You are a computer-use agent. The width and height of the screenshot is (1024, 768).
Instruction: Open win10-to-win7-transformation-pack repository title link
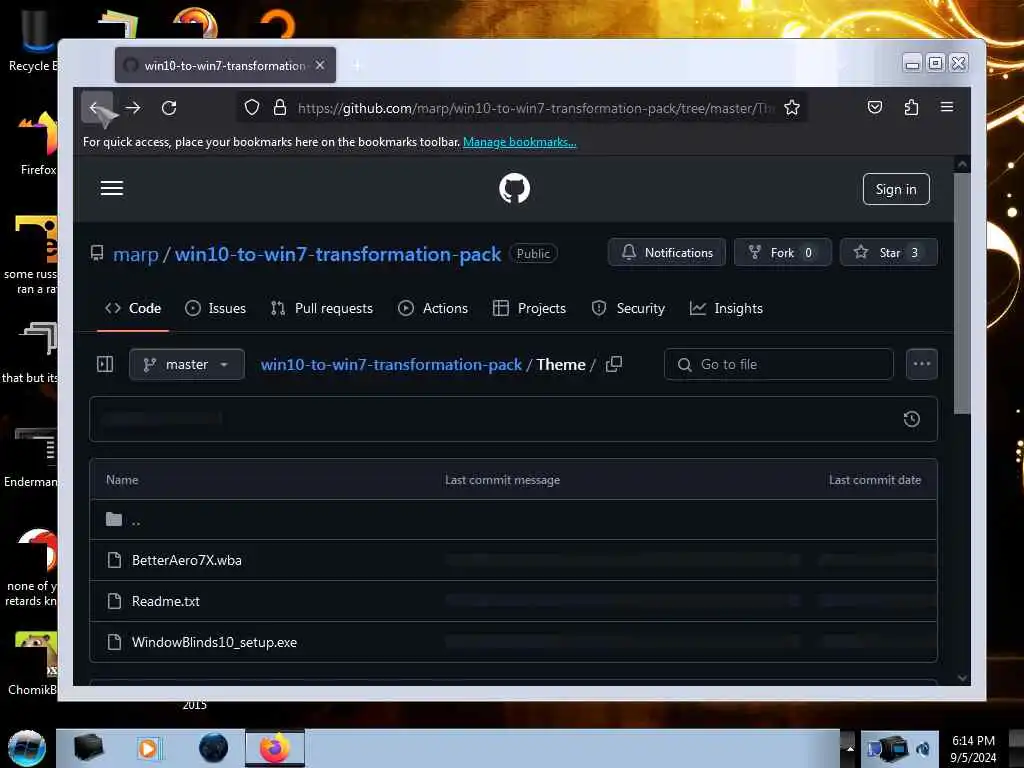point(338,254)
